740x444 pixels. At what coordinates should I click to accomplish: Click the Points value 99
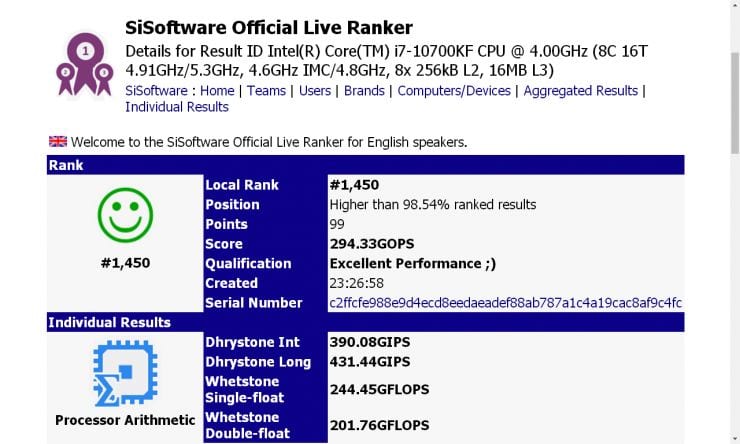pyautogui.click(x=337, y=224)
